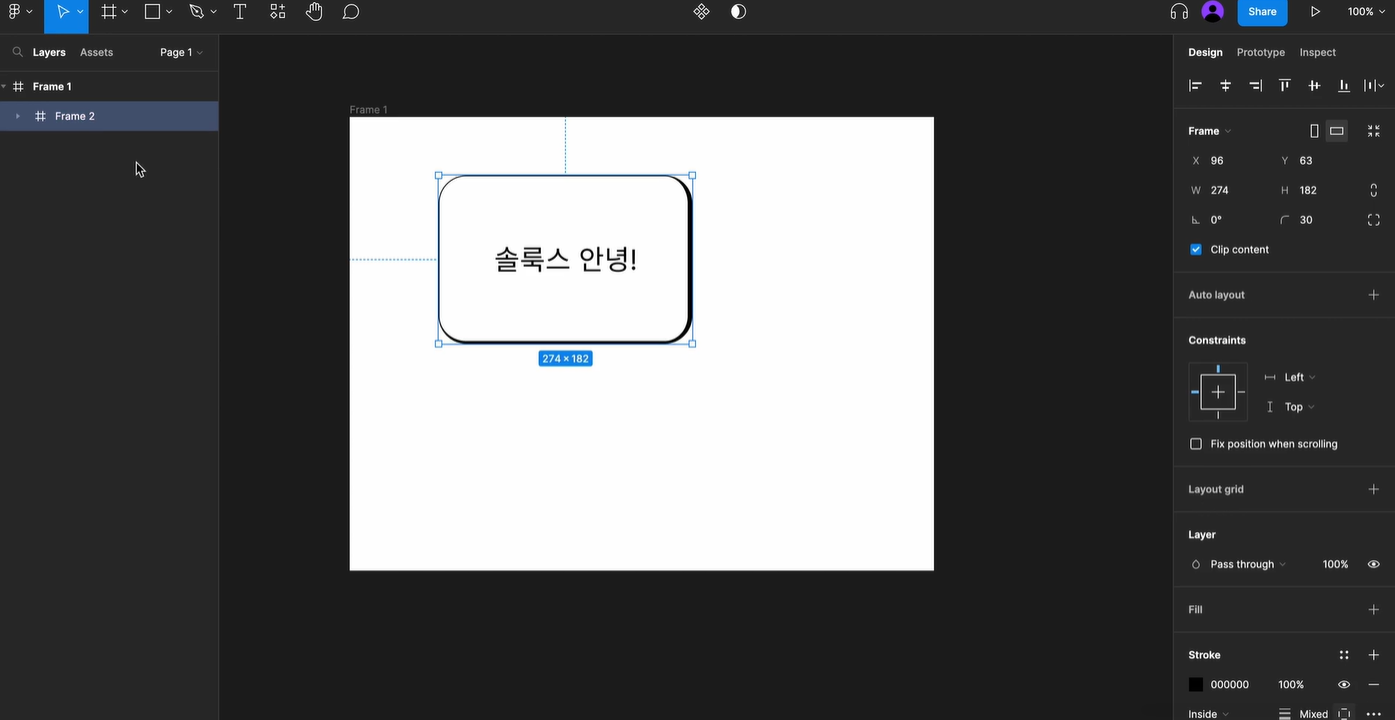
Task: Click the Resize to fit icon
Action: tap(1374, 131)
